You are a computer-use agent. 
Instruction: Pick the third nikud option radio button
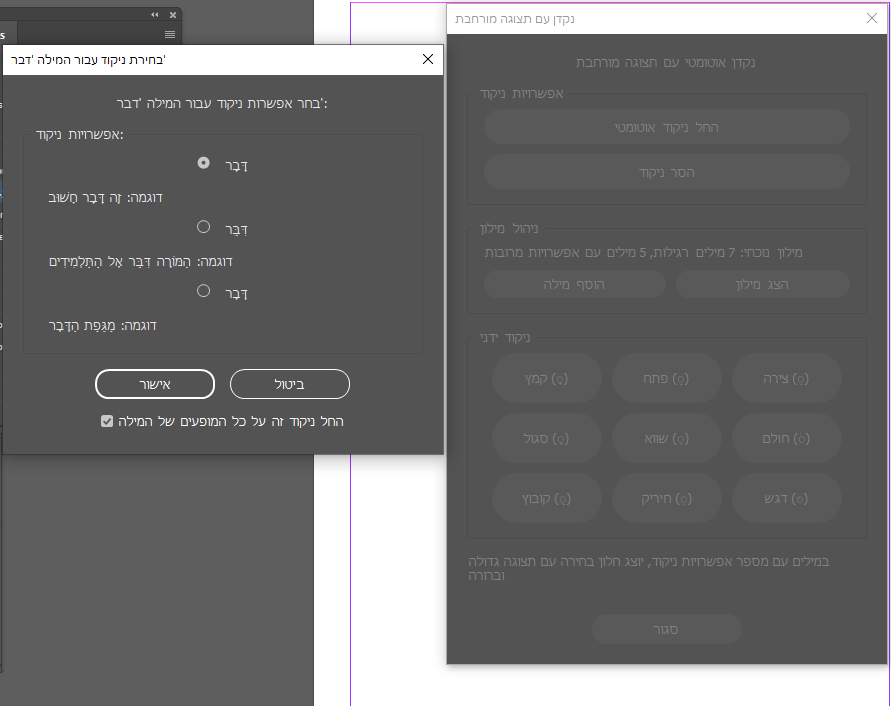(x=204, y=291)
